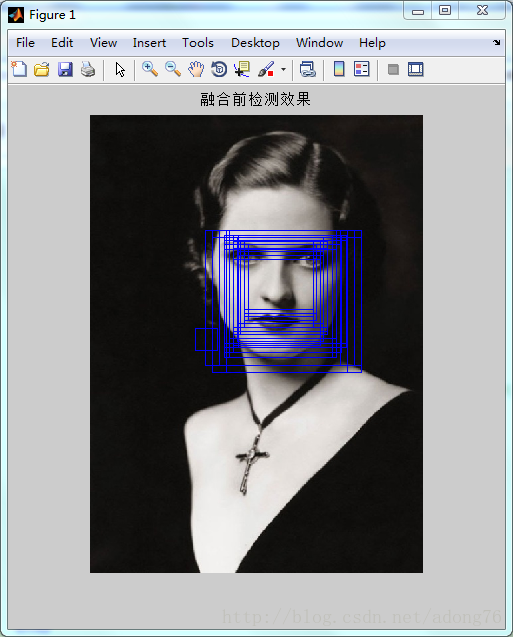Activate the Zoom In magnifier tool

(149, 69)
